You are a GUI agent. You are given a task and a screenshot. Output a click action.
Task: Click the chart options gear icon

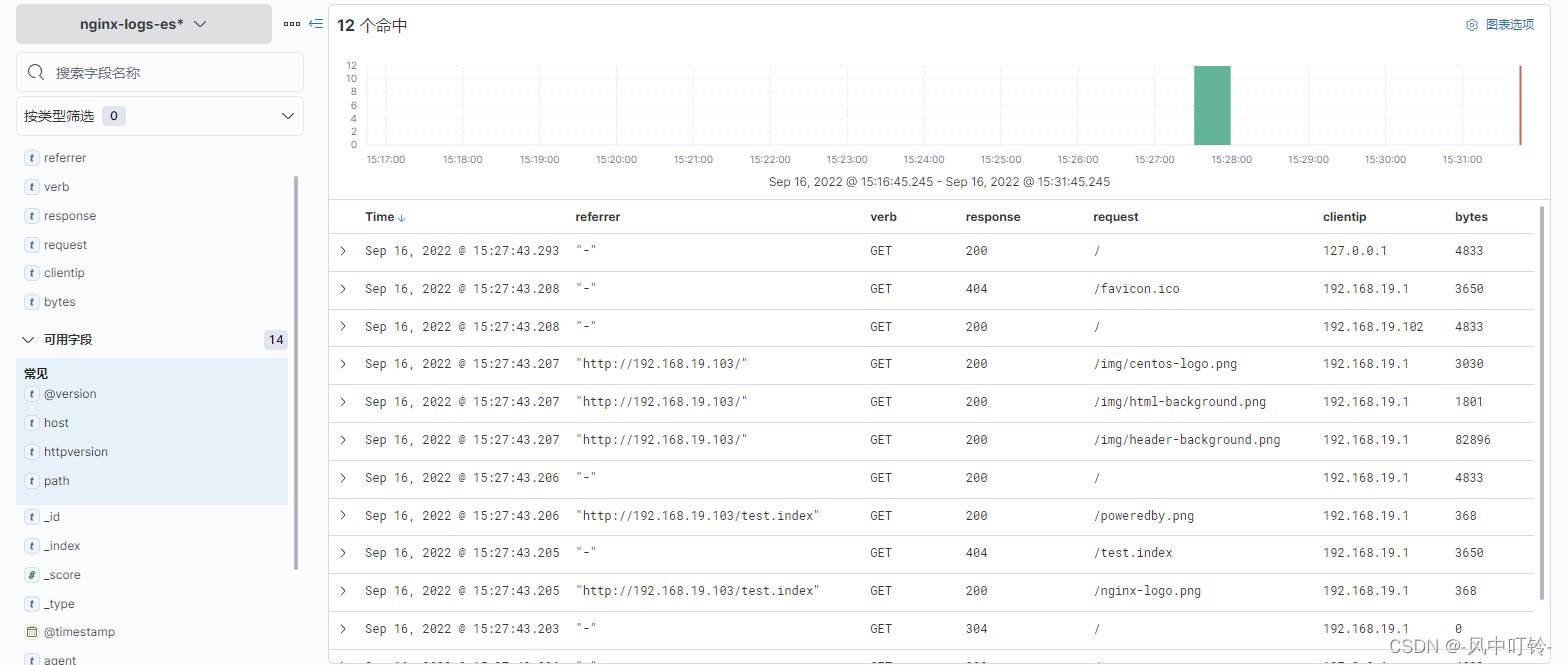(1472, 25)
